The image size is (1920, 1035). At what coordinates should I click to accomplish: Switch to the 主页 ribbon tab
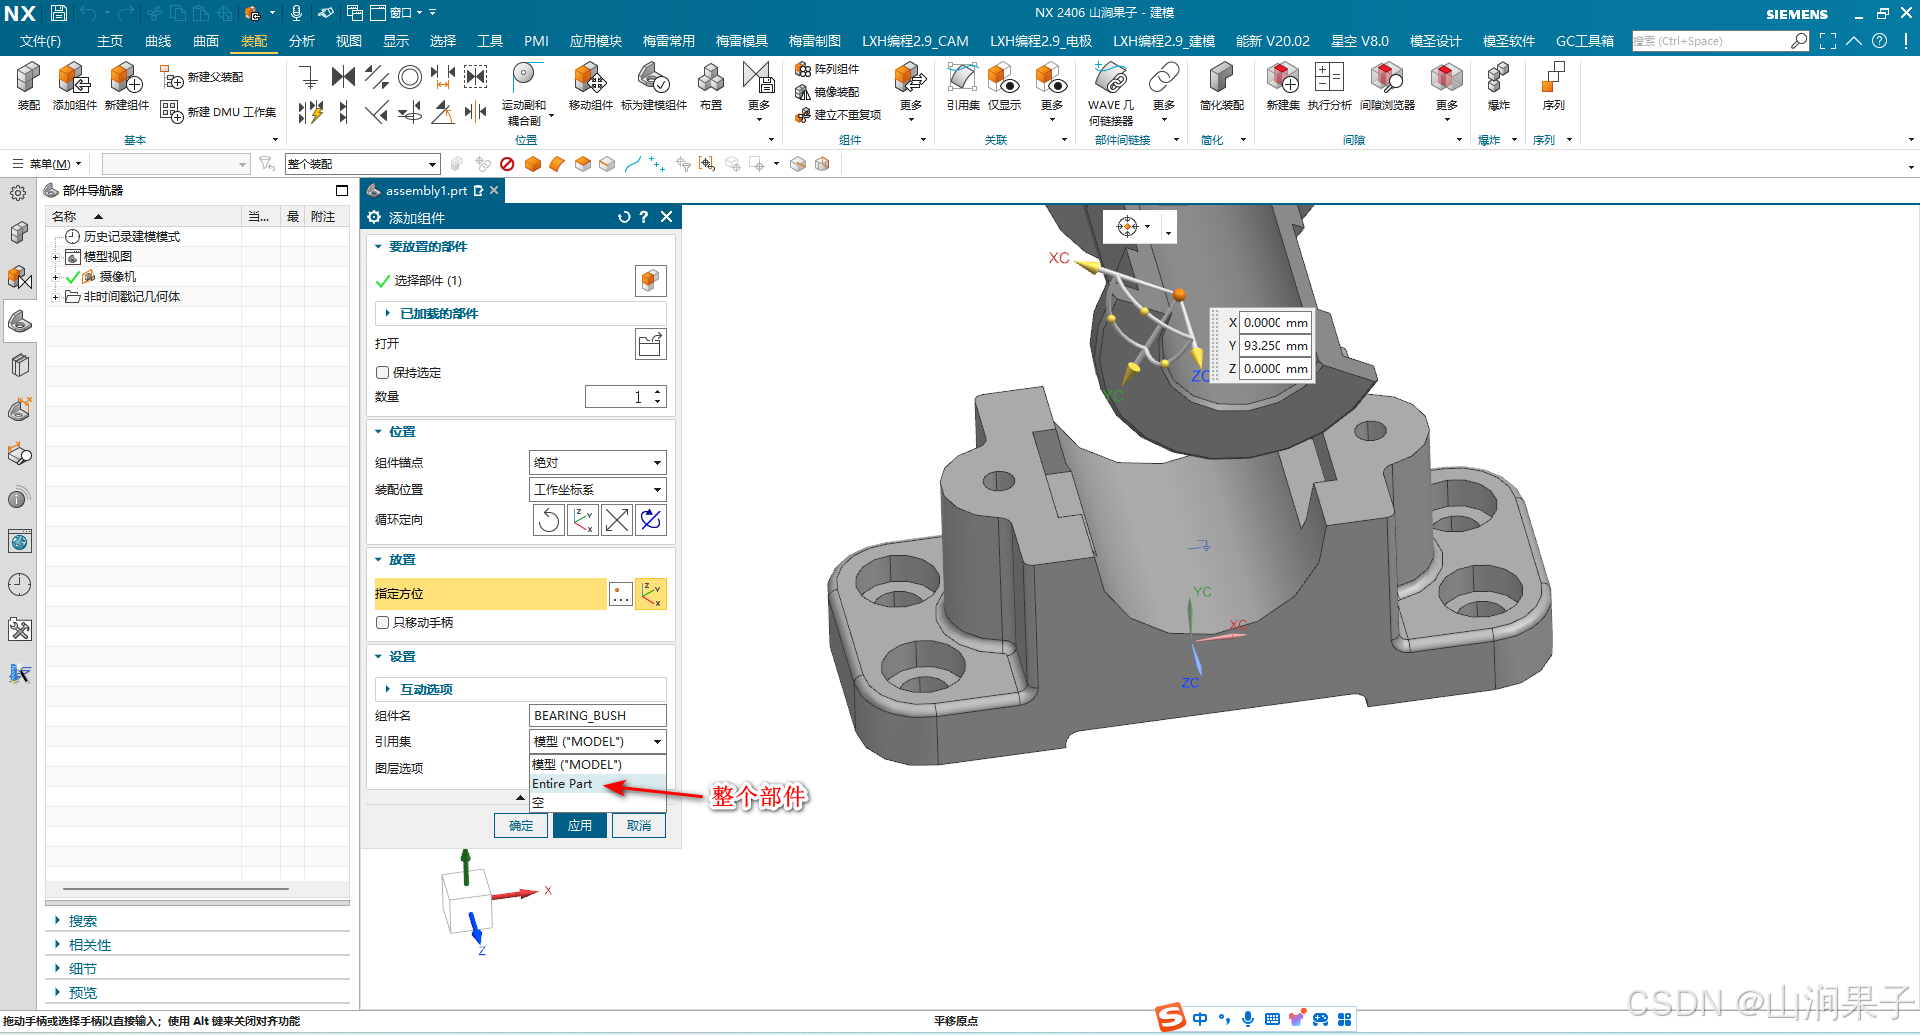click(110, 41)
